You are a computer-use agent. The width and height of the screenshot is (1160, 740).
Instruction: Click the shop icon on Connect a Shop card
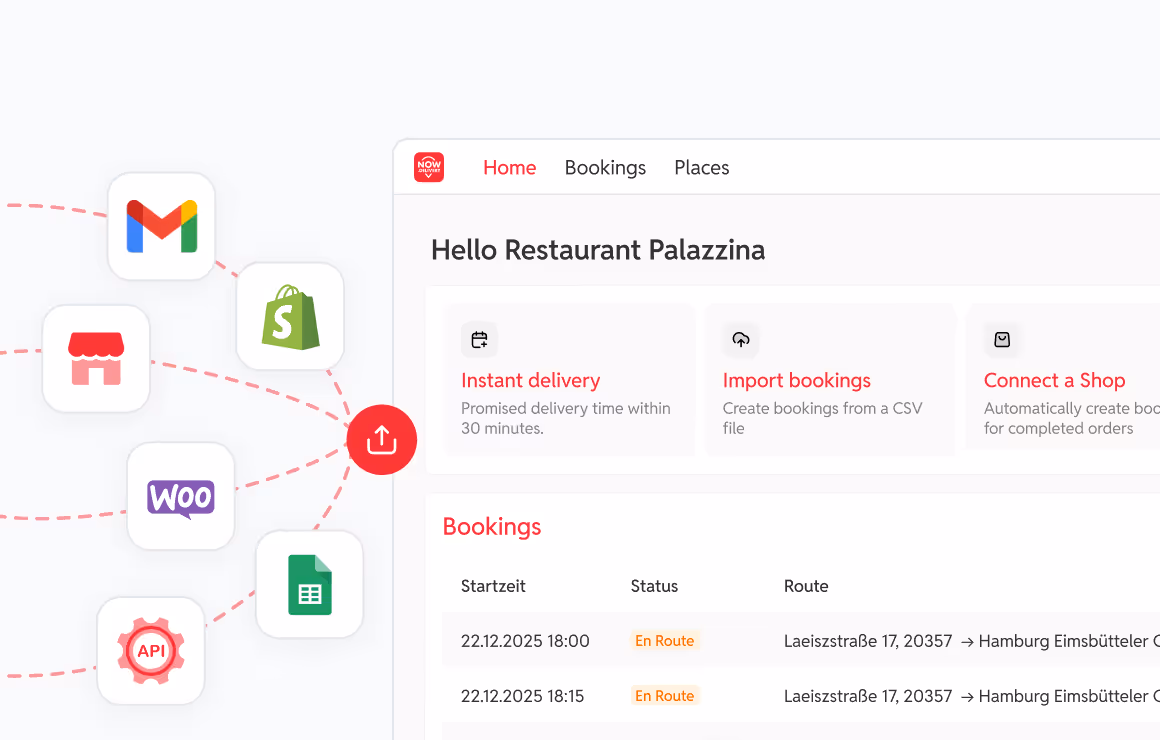pyautogui.click(x=1002, y=339)
